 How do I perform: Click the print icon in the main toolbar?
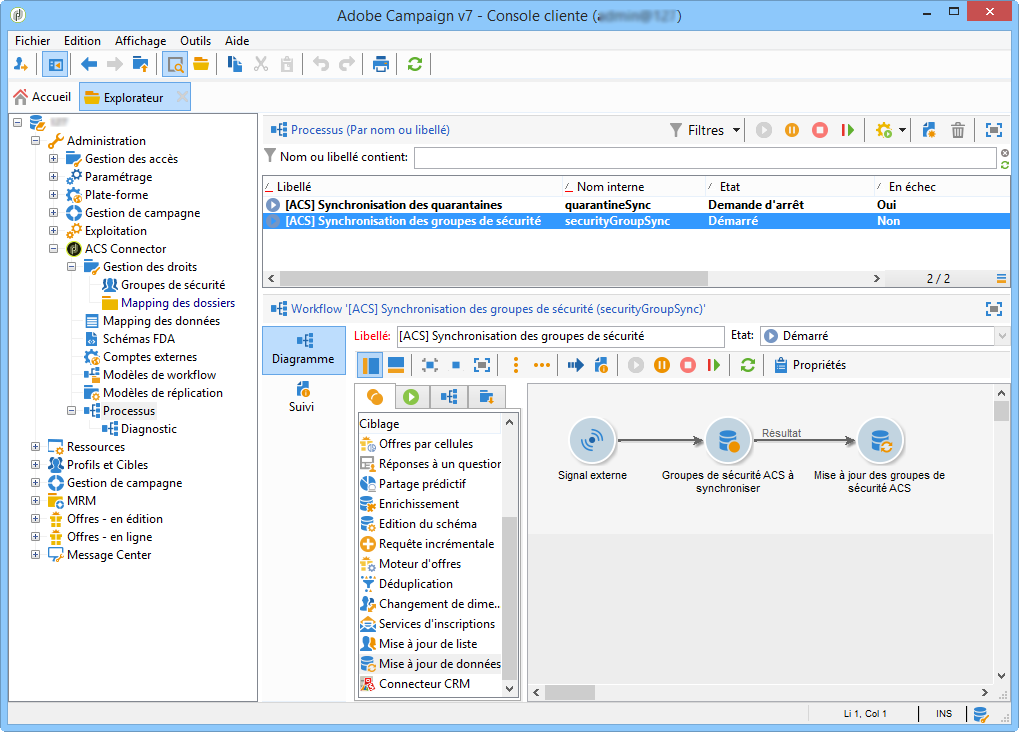[381, 64]
